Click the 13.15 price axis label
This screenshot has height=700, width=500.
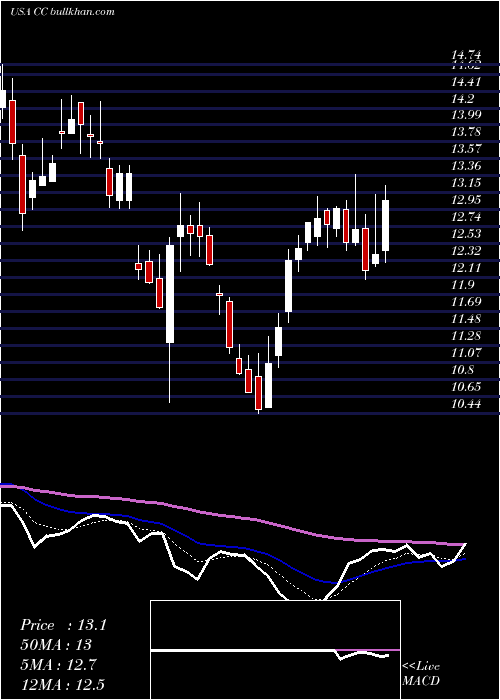pyautogui.click(x=467, y=183)
